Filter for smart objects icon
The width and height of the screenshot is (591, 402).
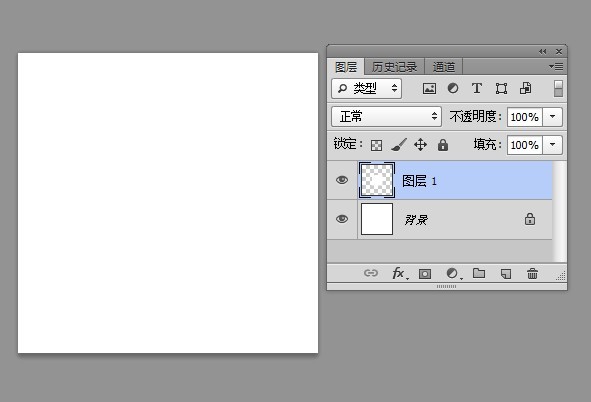coord(525,89)
